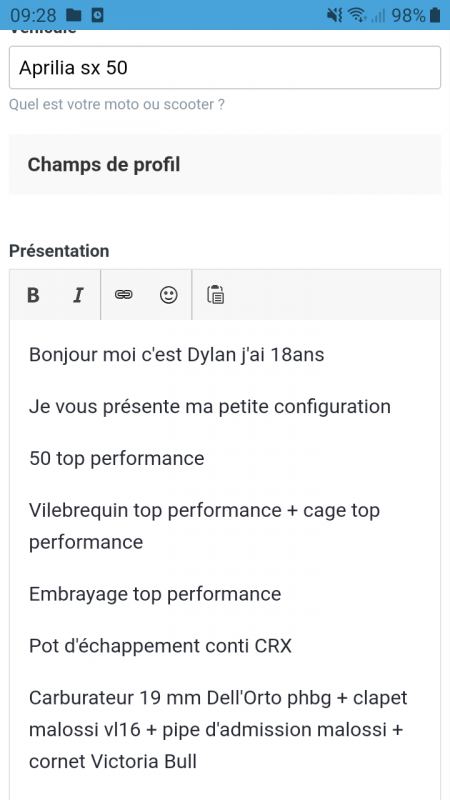Place cursor in the Bonjour moi c'est Dylan line
Image resolution: width=450 pixels, height=800 pixels.
click(177, 354)
